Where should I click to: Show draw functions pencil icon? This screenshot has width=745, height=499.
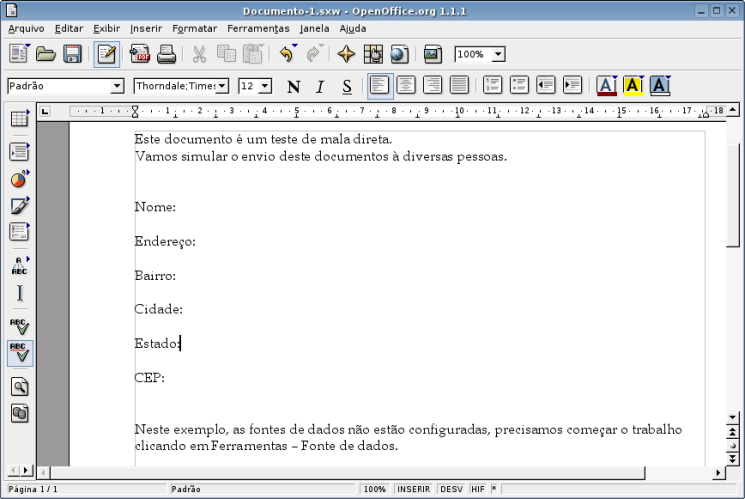[19, 206]
